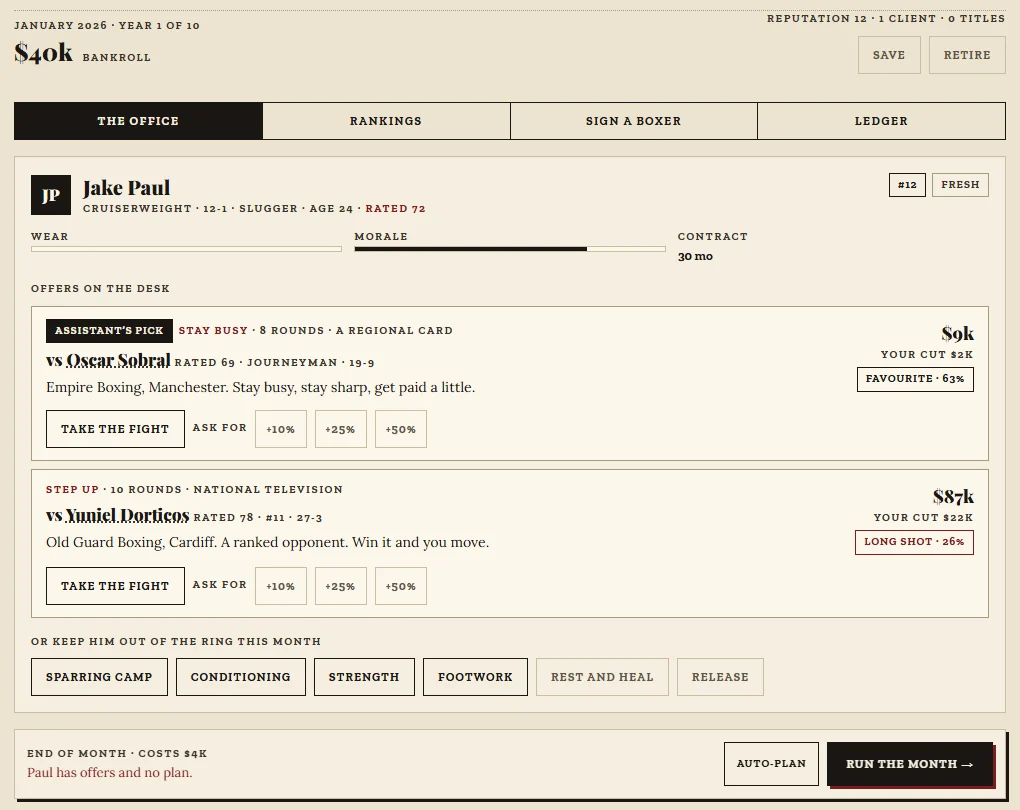Open the Sign a Boxer tab
This screenshot has width=1020, height=810.
click(x=634, y=121)
